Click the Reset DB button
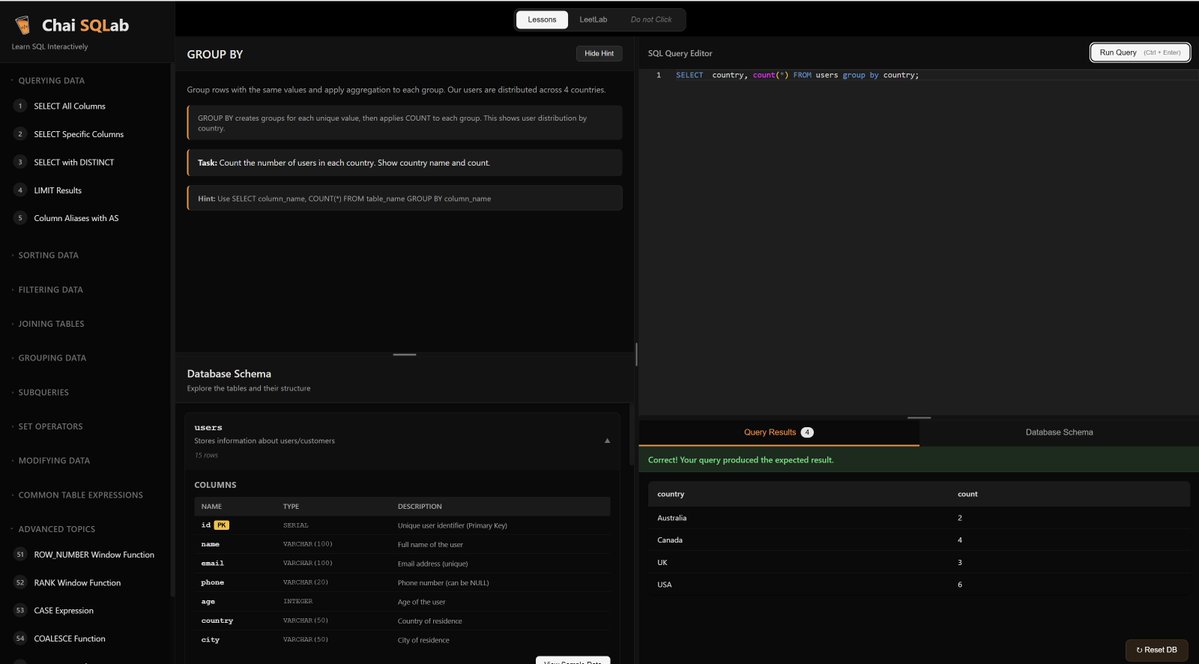 click(x=1156, y=649)
